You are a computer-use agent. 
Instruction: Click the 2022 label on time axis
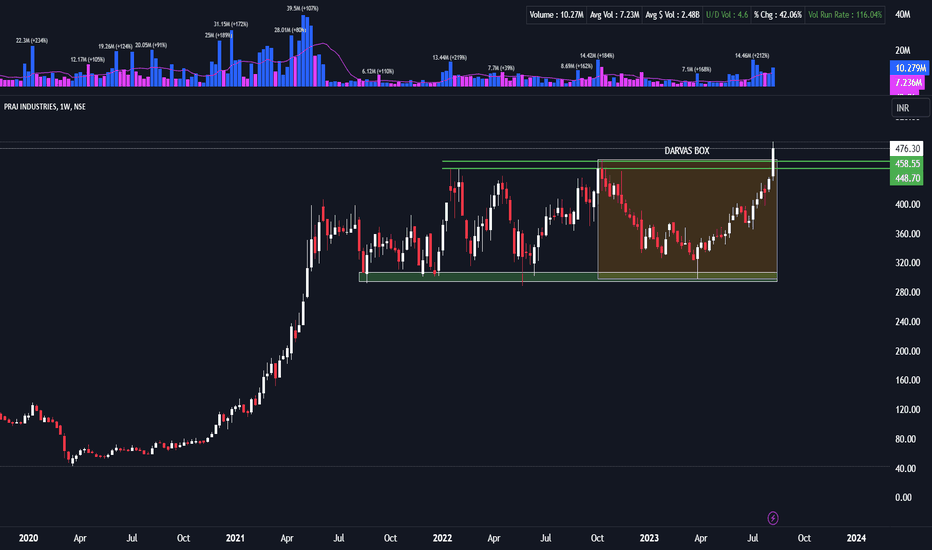[x=442, y=538]
